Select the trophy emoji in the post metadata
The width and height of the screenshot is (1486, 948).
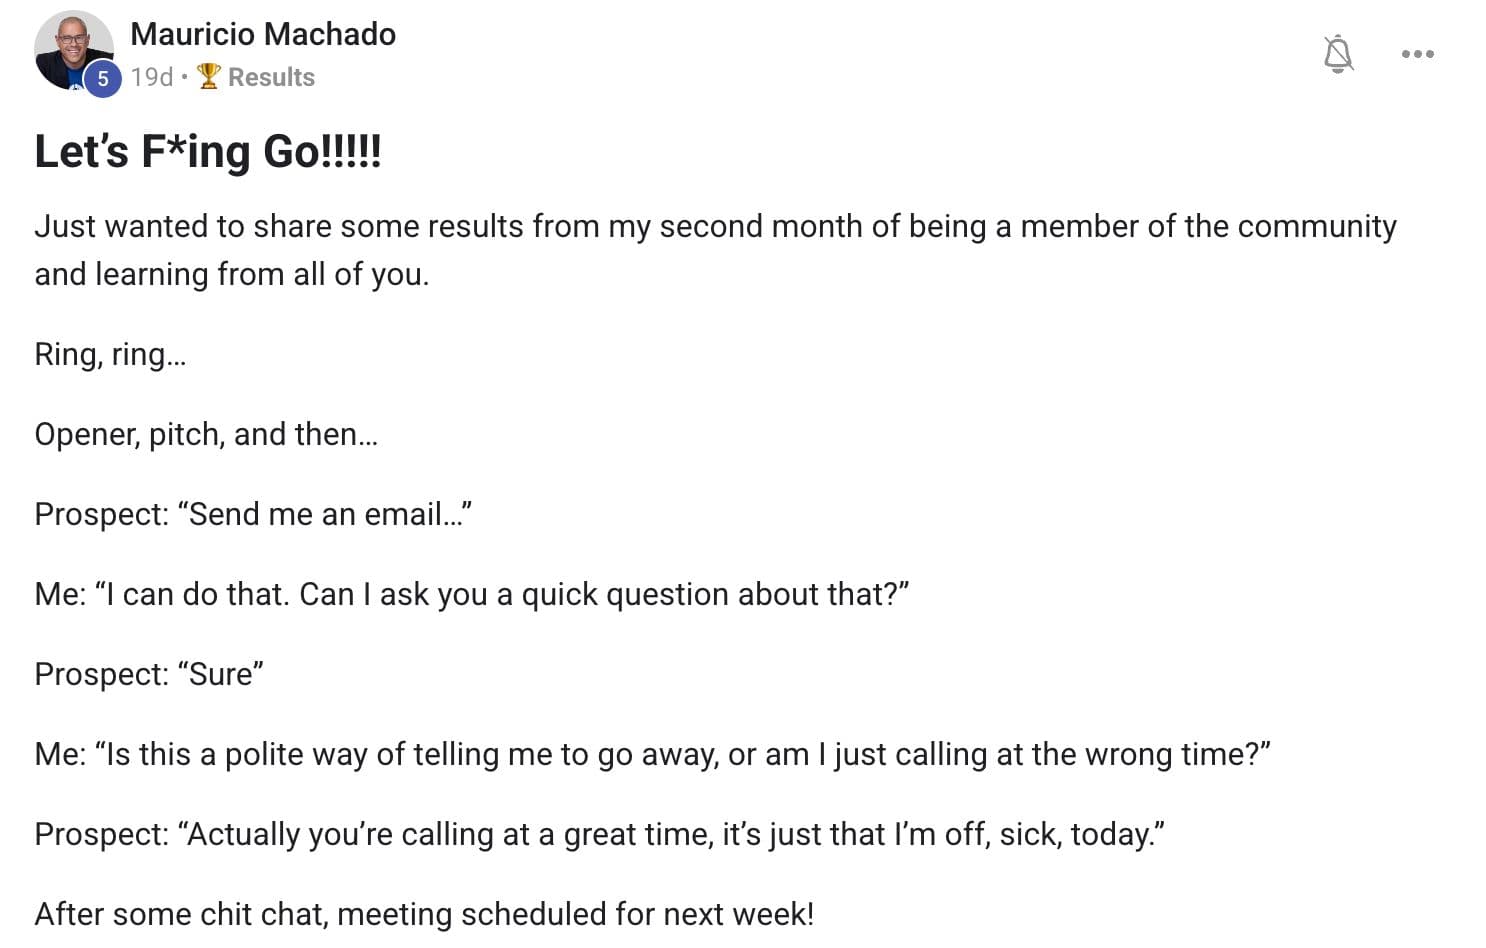[208, 76]
